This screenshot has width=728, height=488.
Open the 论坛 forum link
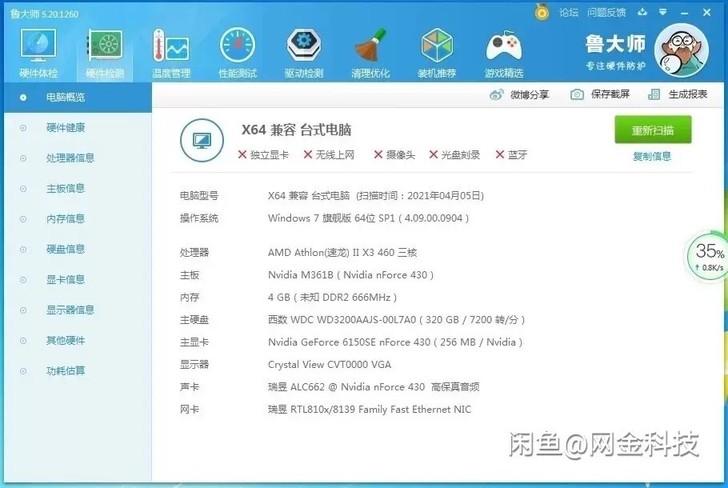pyautogui.click(x=569, y=13)
